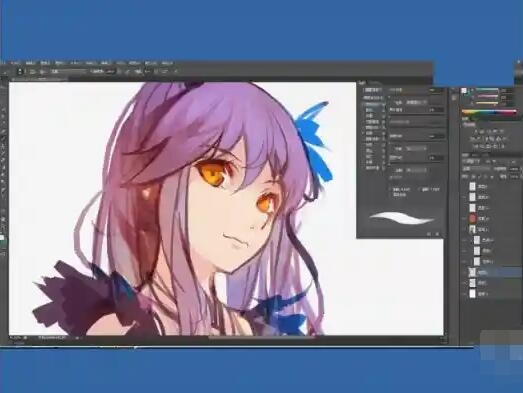Click the rainbow color spectrum ramp

pos(489,112)
